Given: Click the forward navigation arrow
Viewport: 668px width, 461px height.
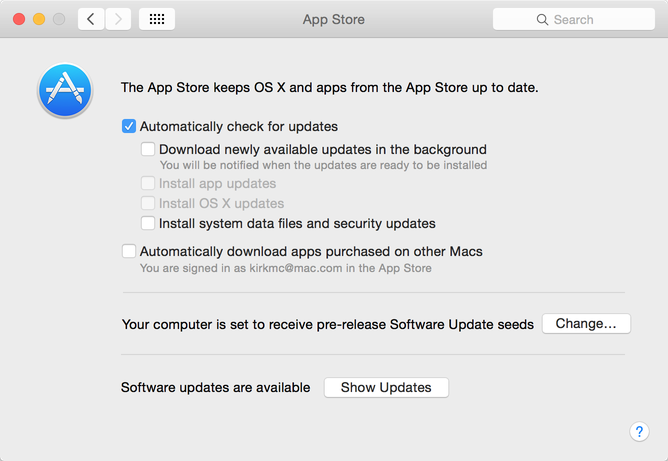Looking at the screenshot, I should point(118,19).
